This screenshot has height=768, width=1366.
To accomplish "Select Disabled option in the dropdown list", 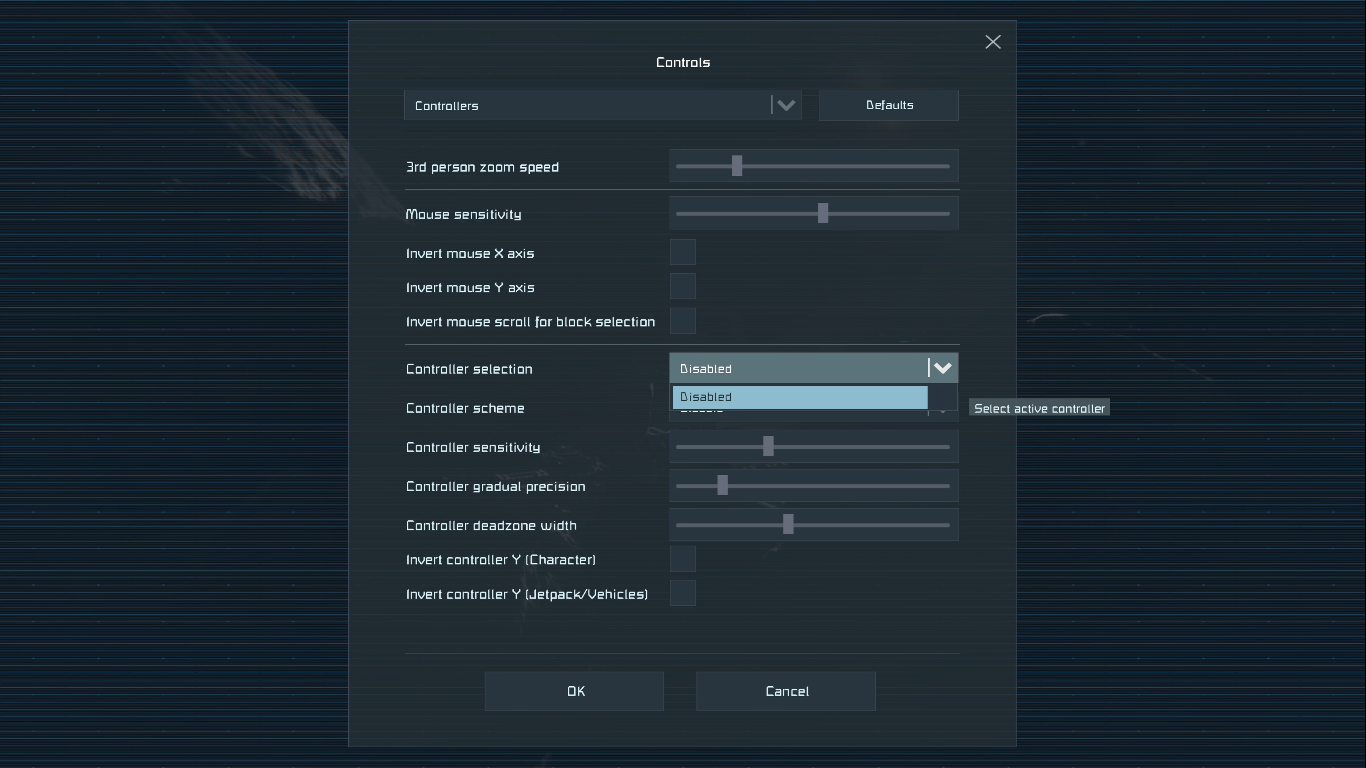I will click(x=799, y=397).
